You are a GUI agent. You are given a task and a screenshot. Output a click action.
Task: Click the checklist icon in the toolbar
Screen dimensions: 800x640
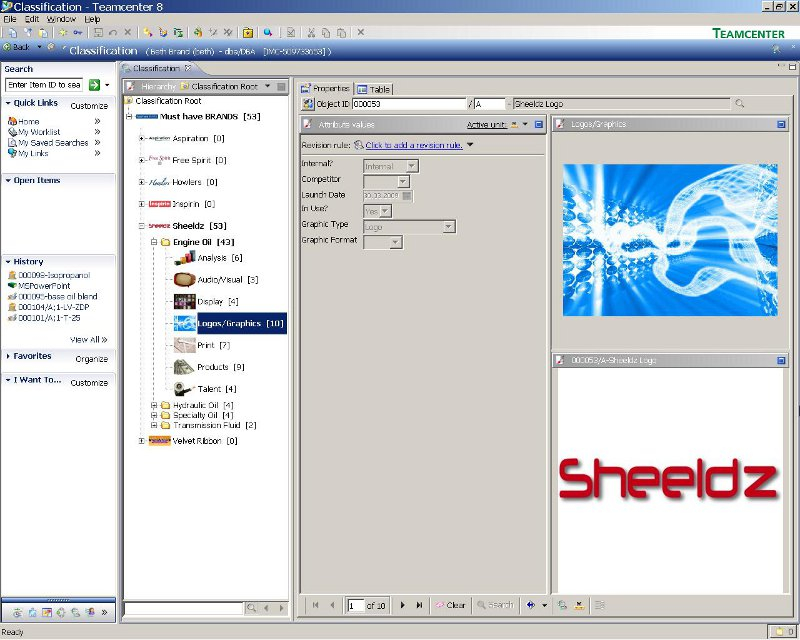tap(291, 33)
